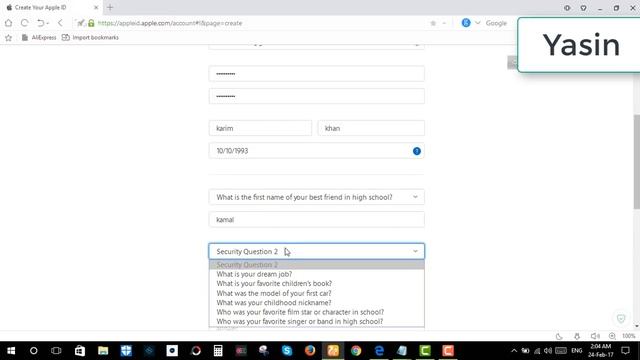Bookmark this page with the star icon

[x=433, y=23]
